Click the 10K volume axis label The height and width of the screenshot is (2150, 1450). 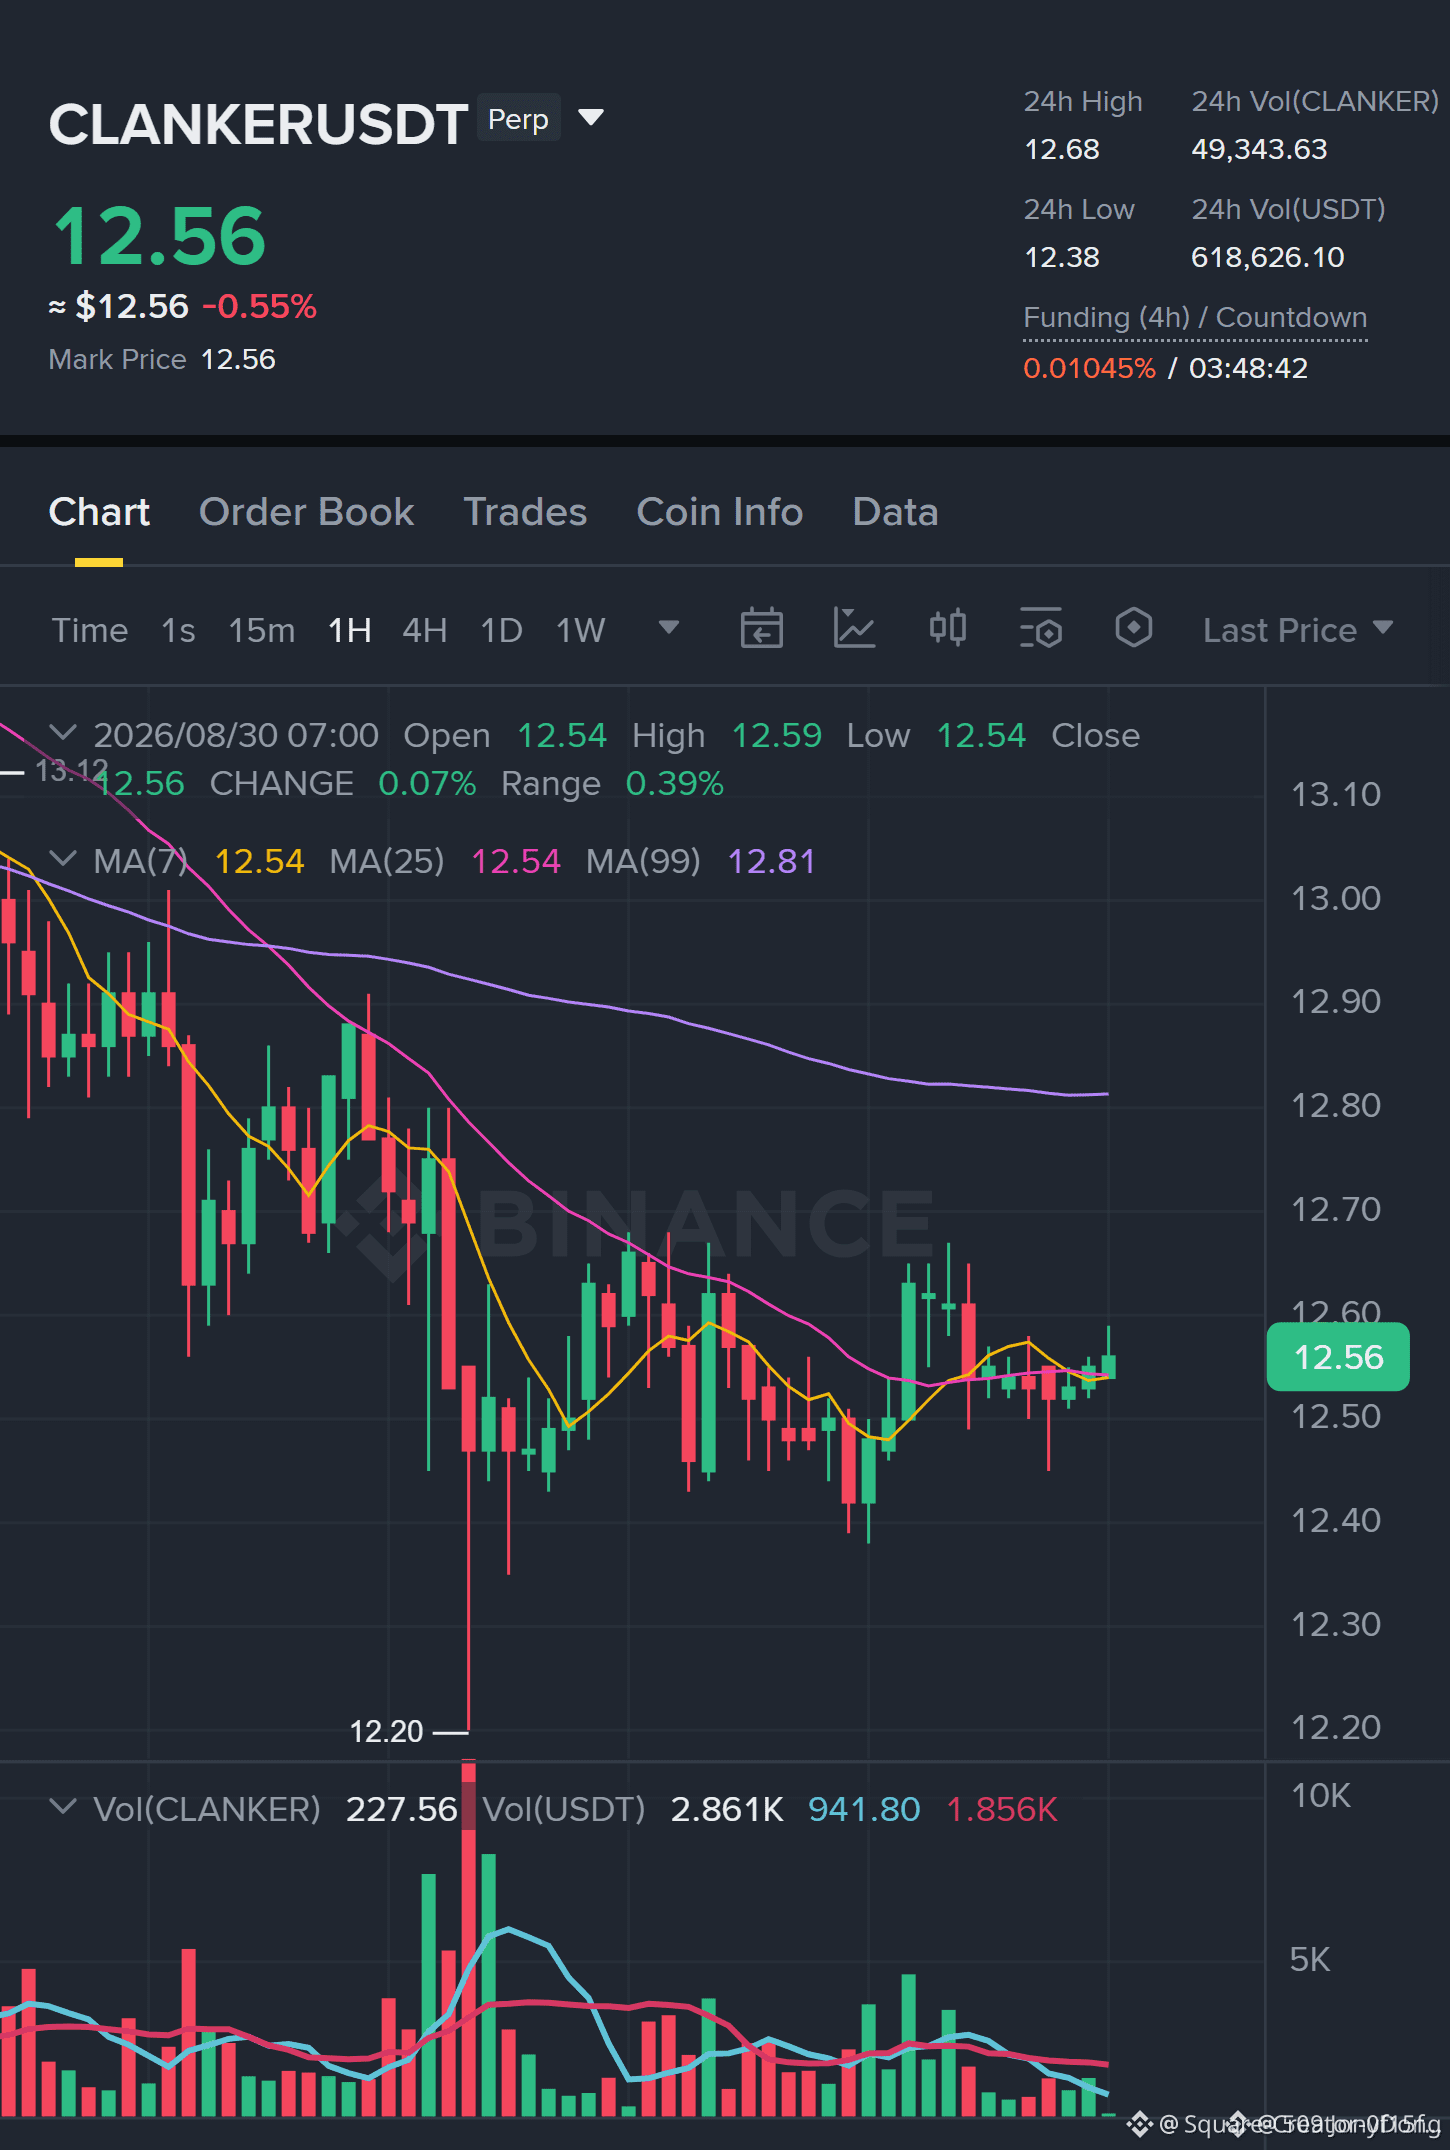point(1320,1795)
